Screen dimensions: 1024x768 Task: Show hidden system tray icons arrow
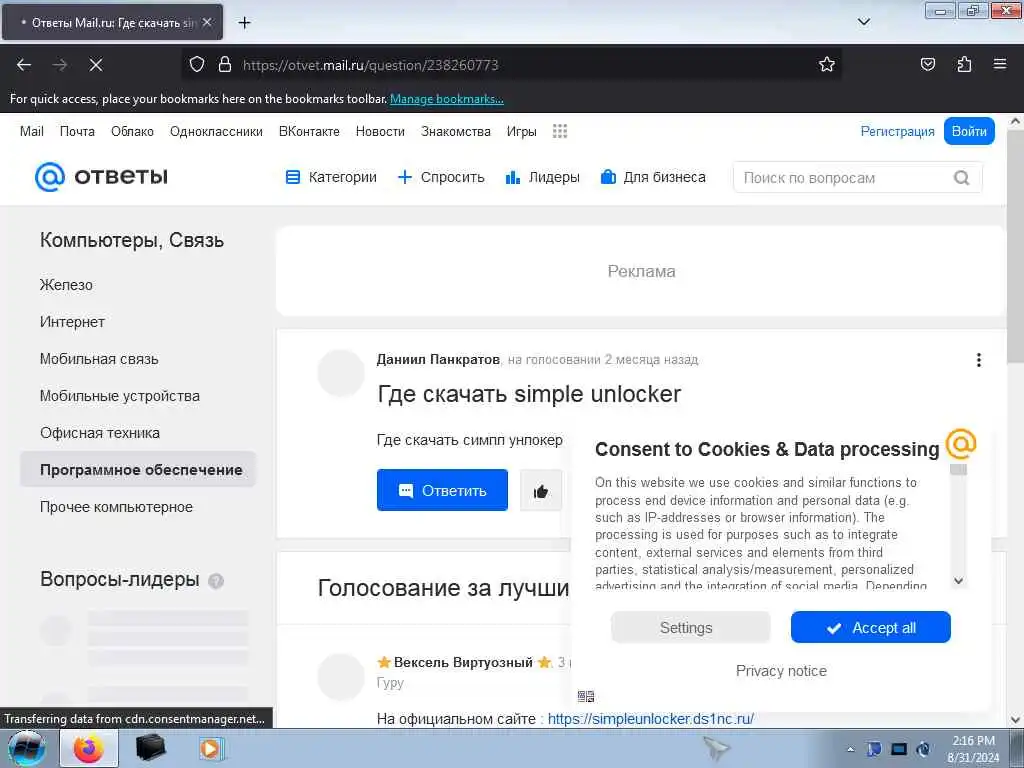tap(850, 750)
